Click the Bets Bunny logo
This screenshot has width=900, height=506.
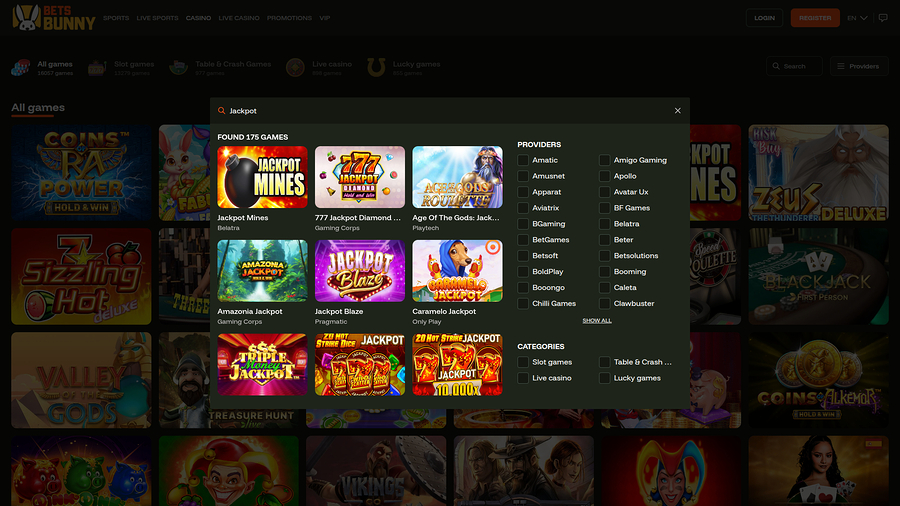pos(54,18)
